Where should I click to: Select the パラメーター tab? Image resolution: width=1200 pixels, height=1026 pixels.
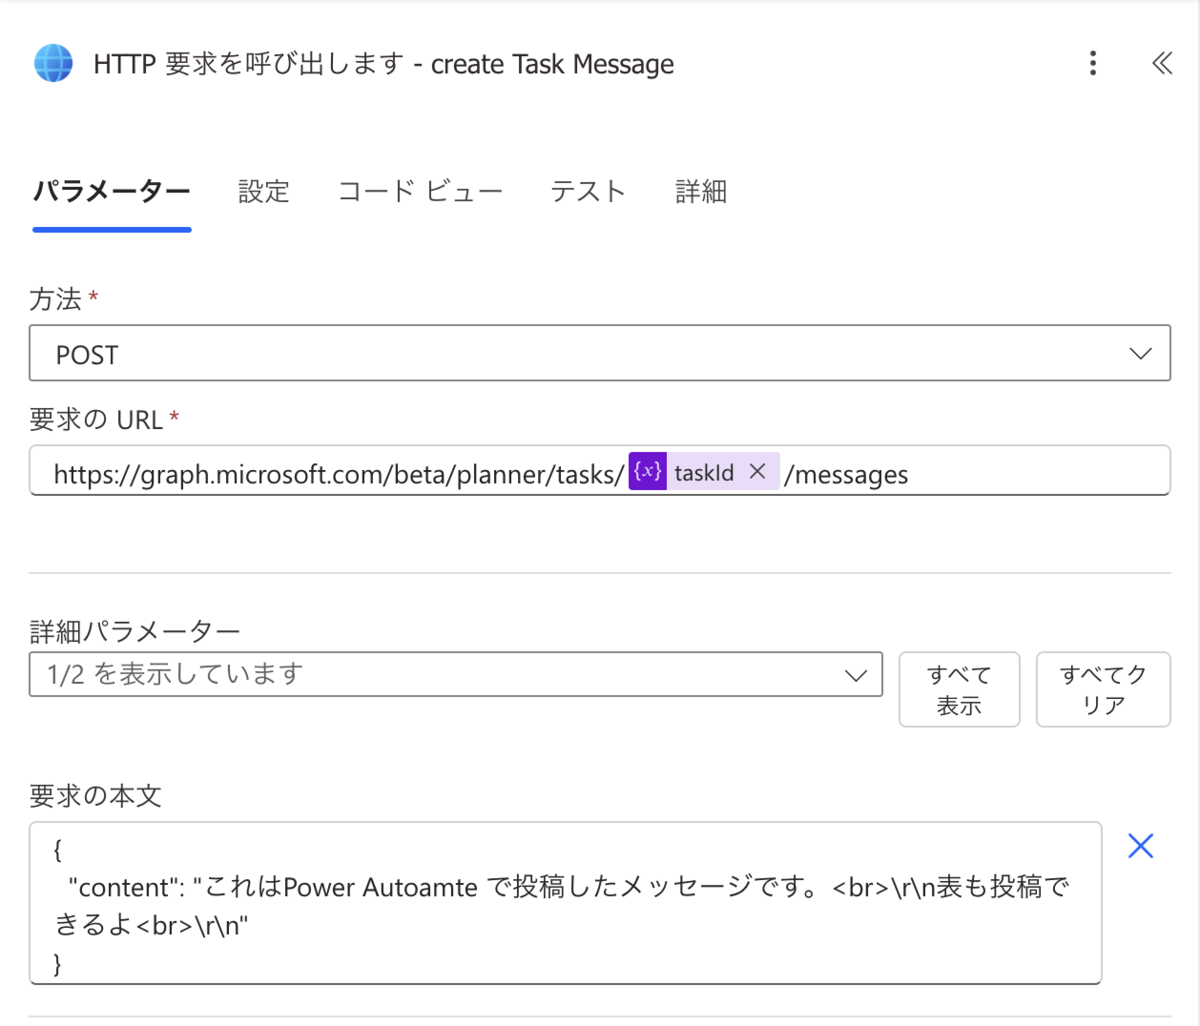(x=111, y=191)
